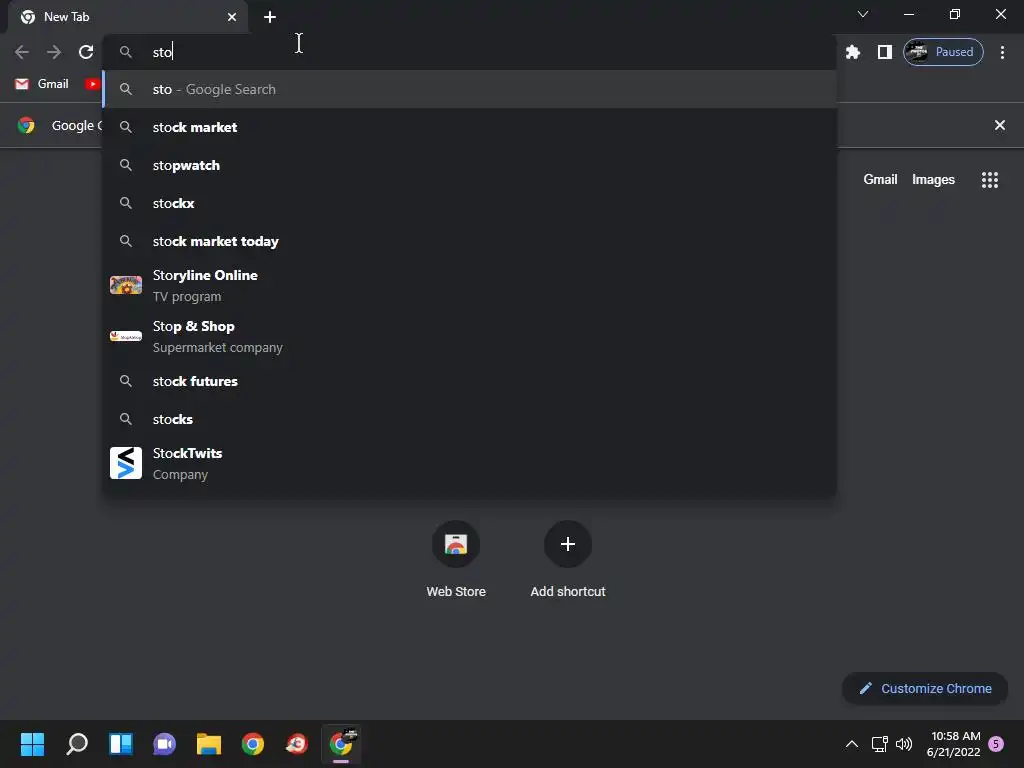Click the active Chrome profile taskbar icon

341,744
